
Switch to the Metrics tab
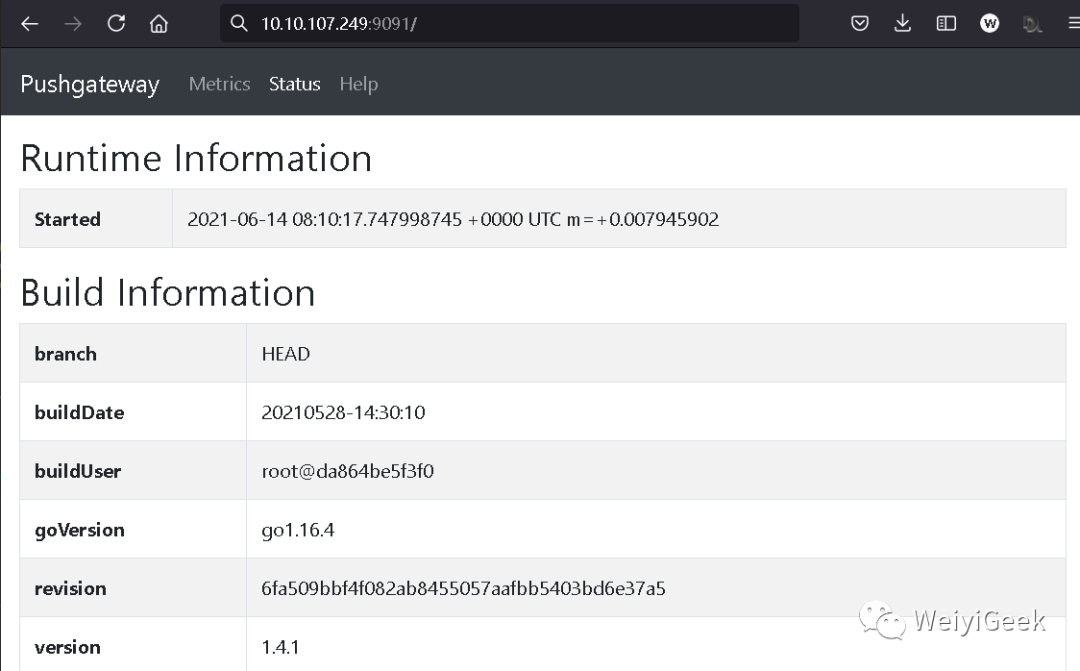[220, 84]
